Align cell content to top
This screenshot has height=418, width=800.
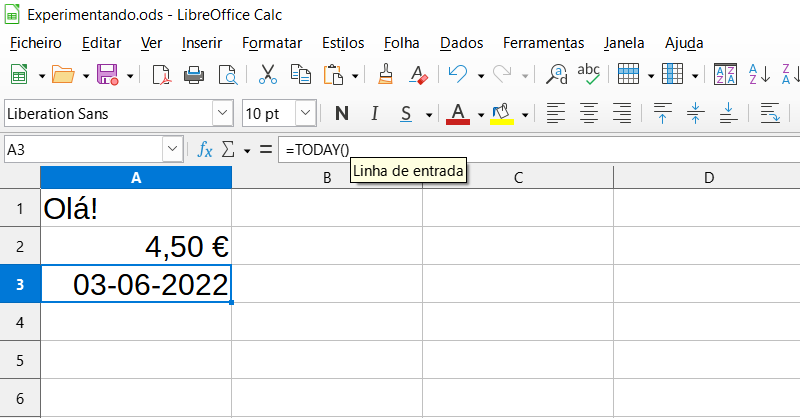pyautogui.click(x=662, y=113)
